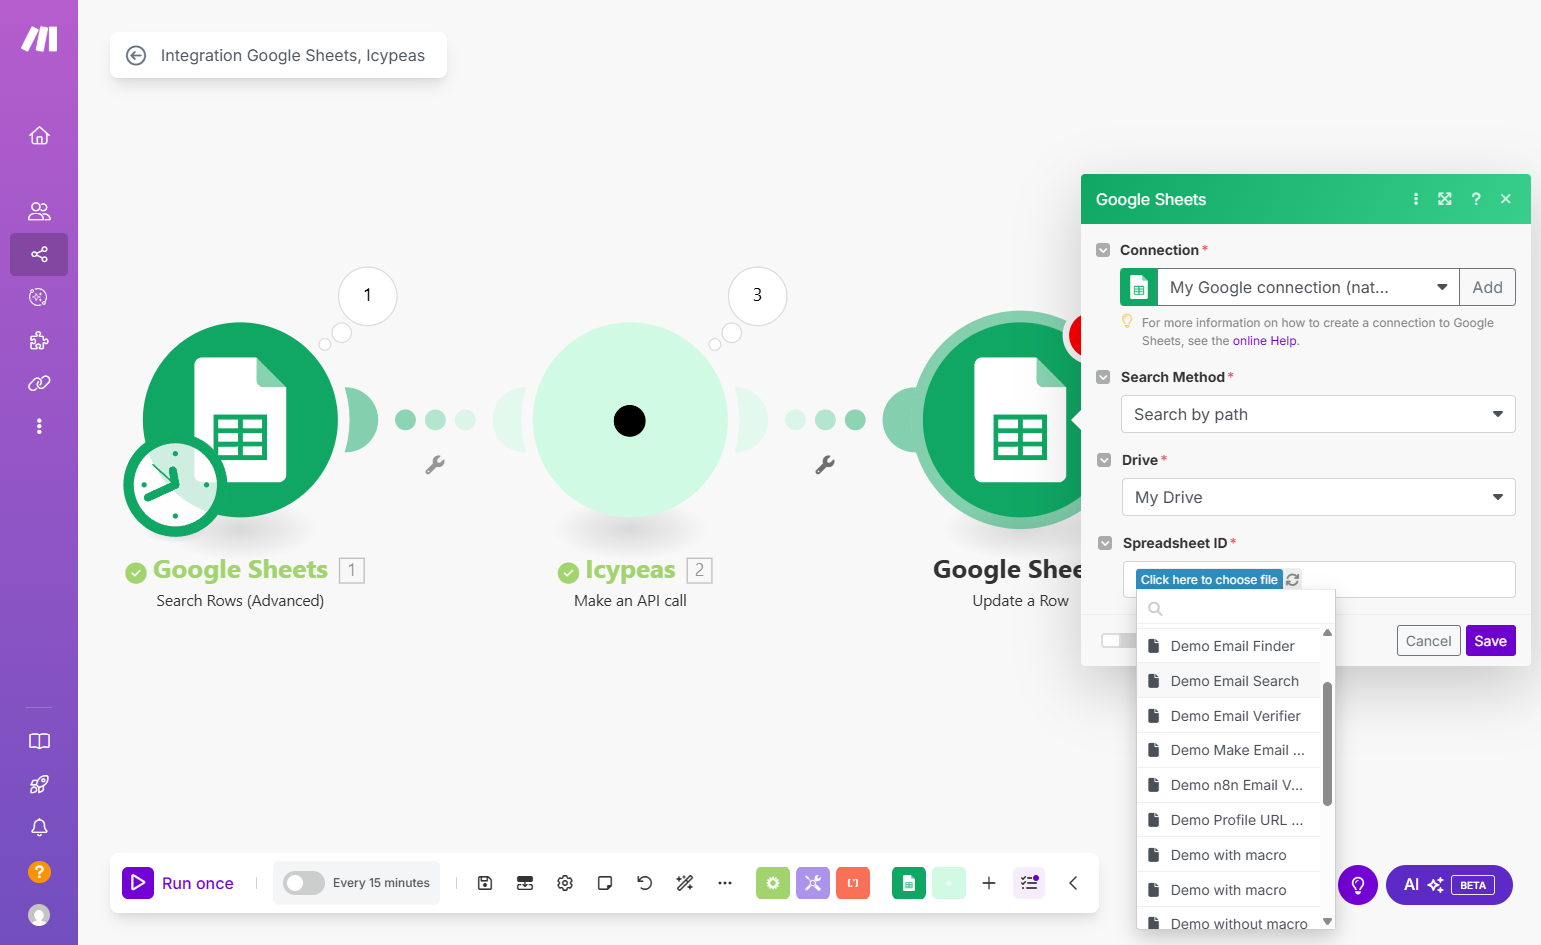Image resolution: width=1541 pixels, height=945 pixels.
Task: Open the Resource hub book icon
Action: pos(39,741)
